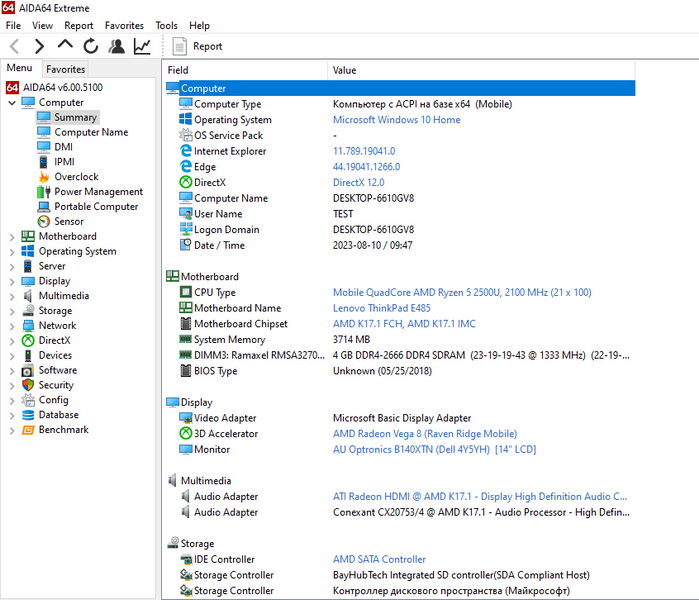Click the Network icon in tree
Screen dimensions: 699x600
tap(28, 325)
